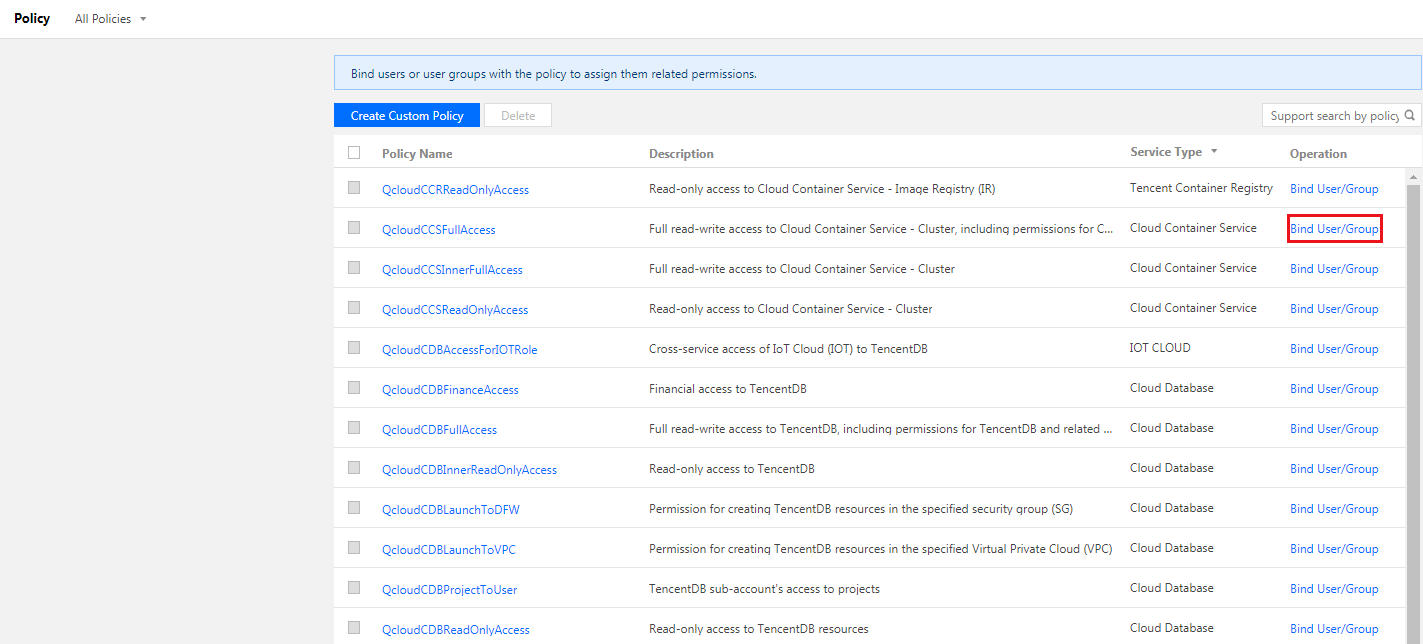Viewport: 1423px width, 644px height.
Task: Bind User/Group for QcloudCDBInnerReadOnlyAccess
Action: coord(1334,469)
